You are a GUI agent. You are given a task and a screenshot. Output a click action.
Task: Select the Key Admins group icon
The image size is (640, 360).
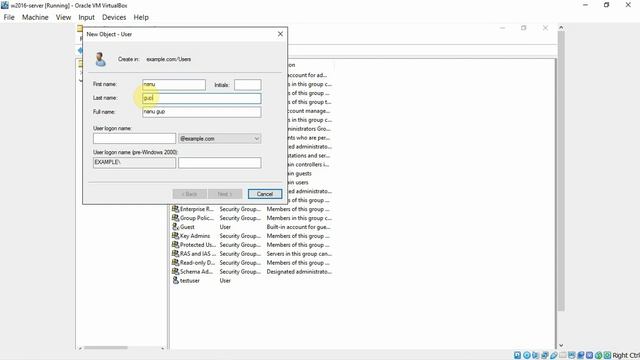[176, 236]
